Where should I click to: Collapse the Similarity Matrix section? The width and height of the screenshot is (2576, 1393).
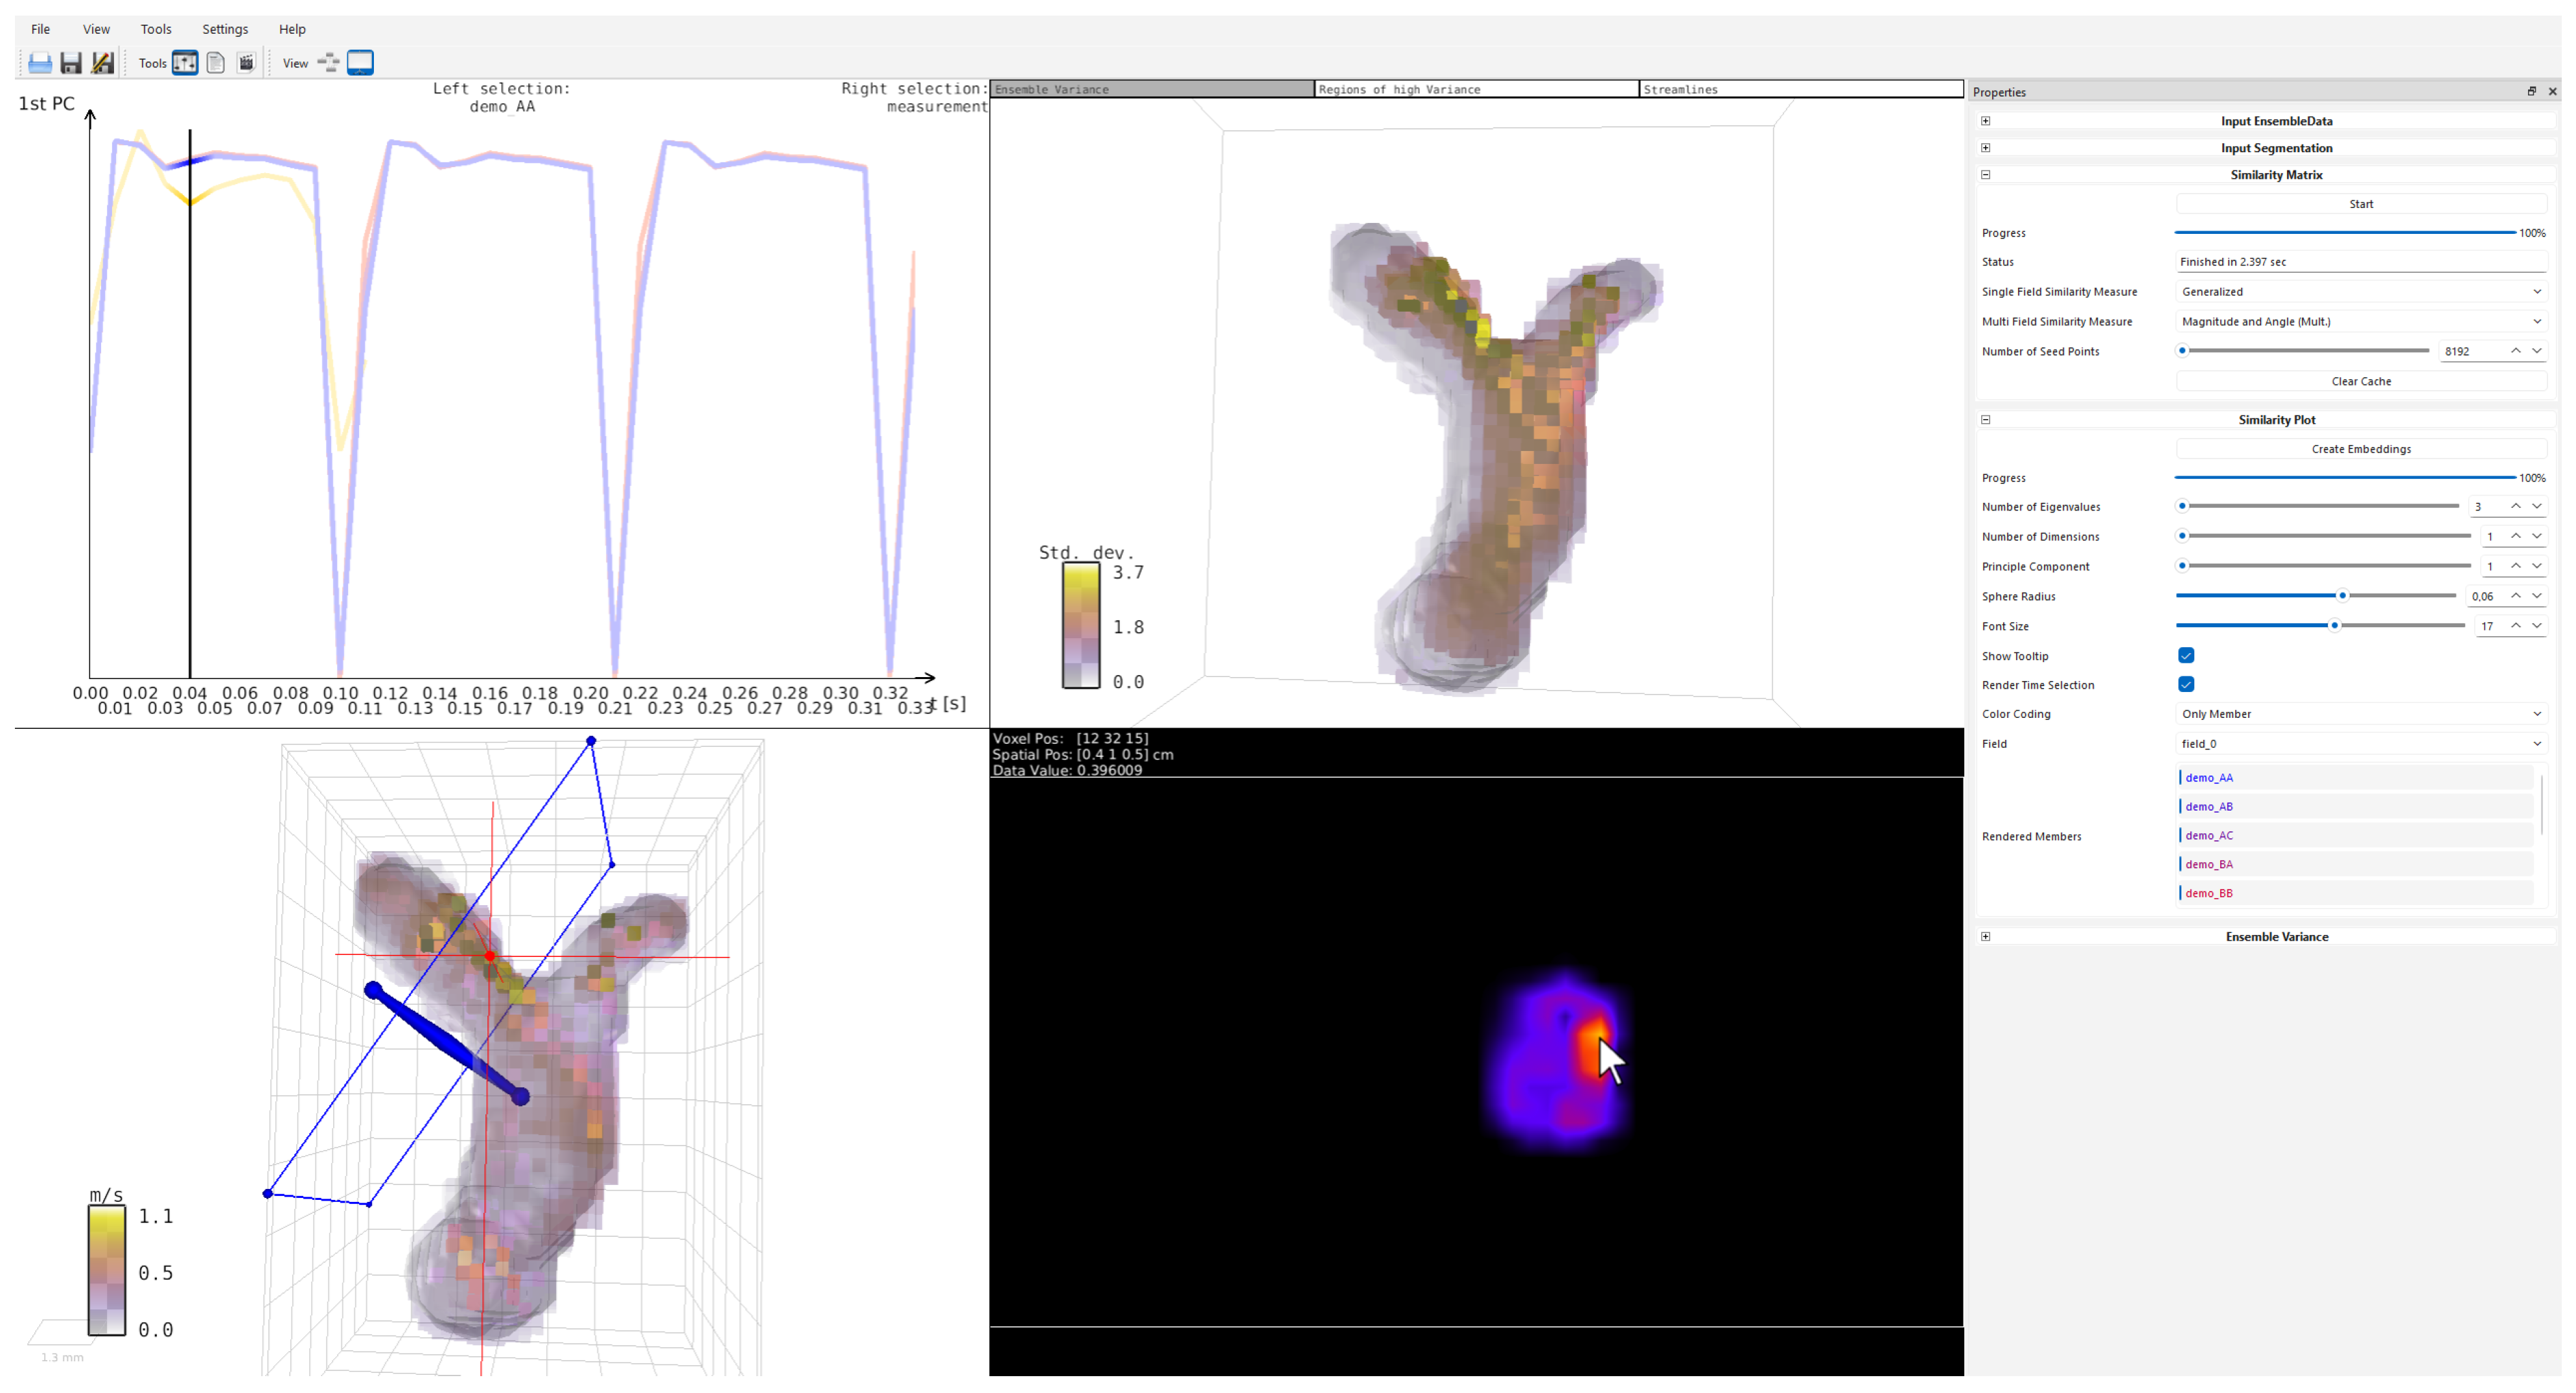[1986, 175]
